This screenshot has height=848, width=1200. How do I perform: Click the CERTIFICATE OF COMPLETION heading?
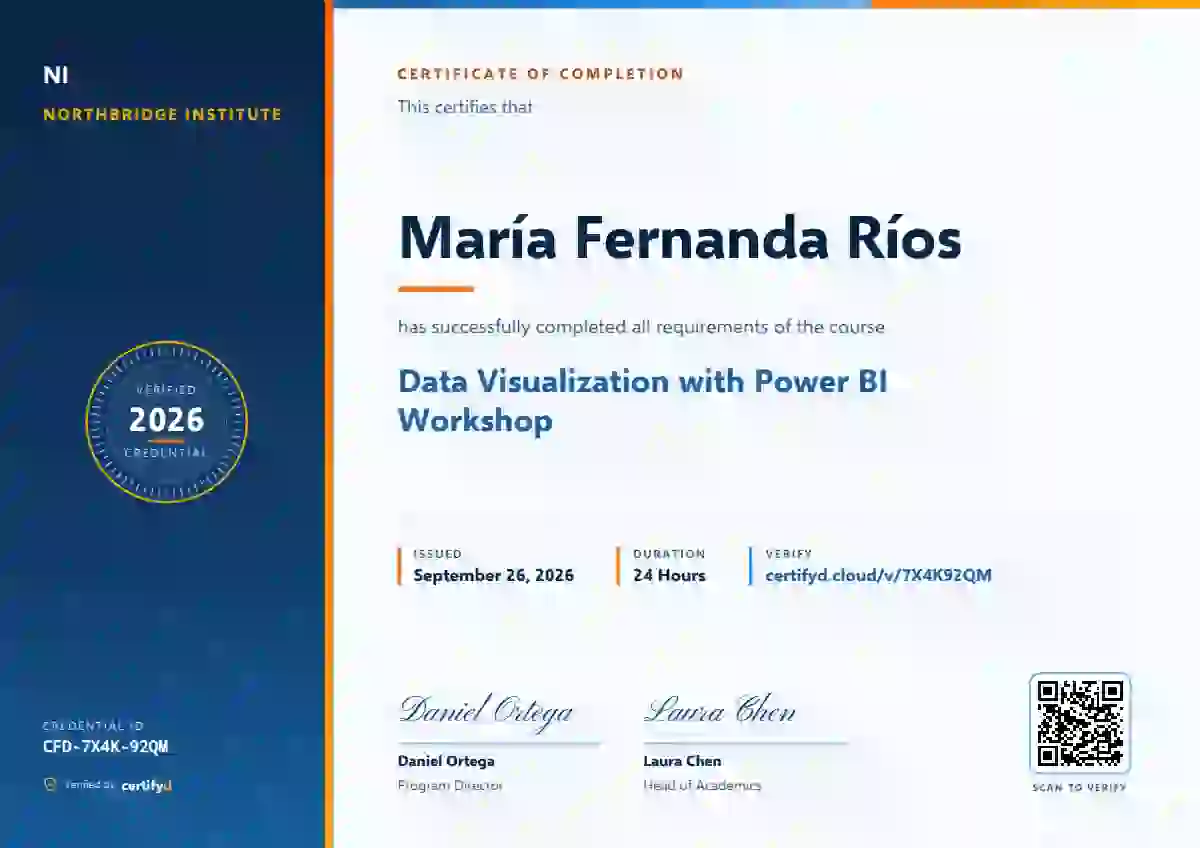[541, 74]
